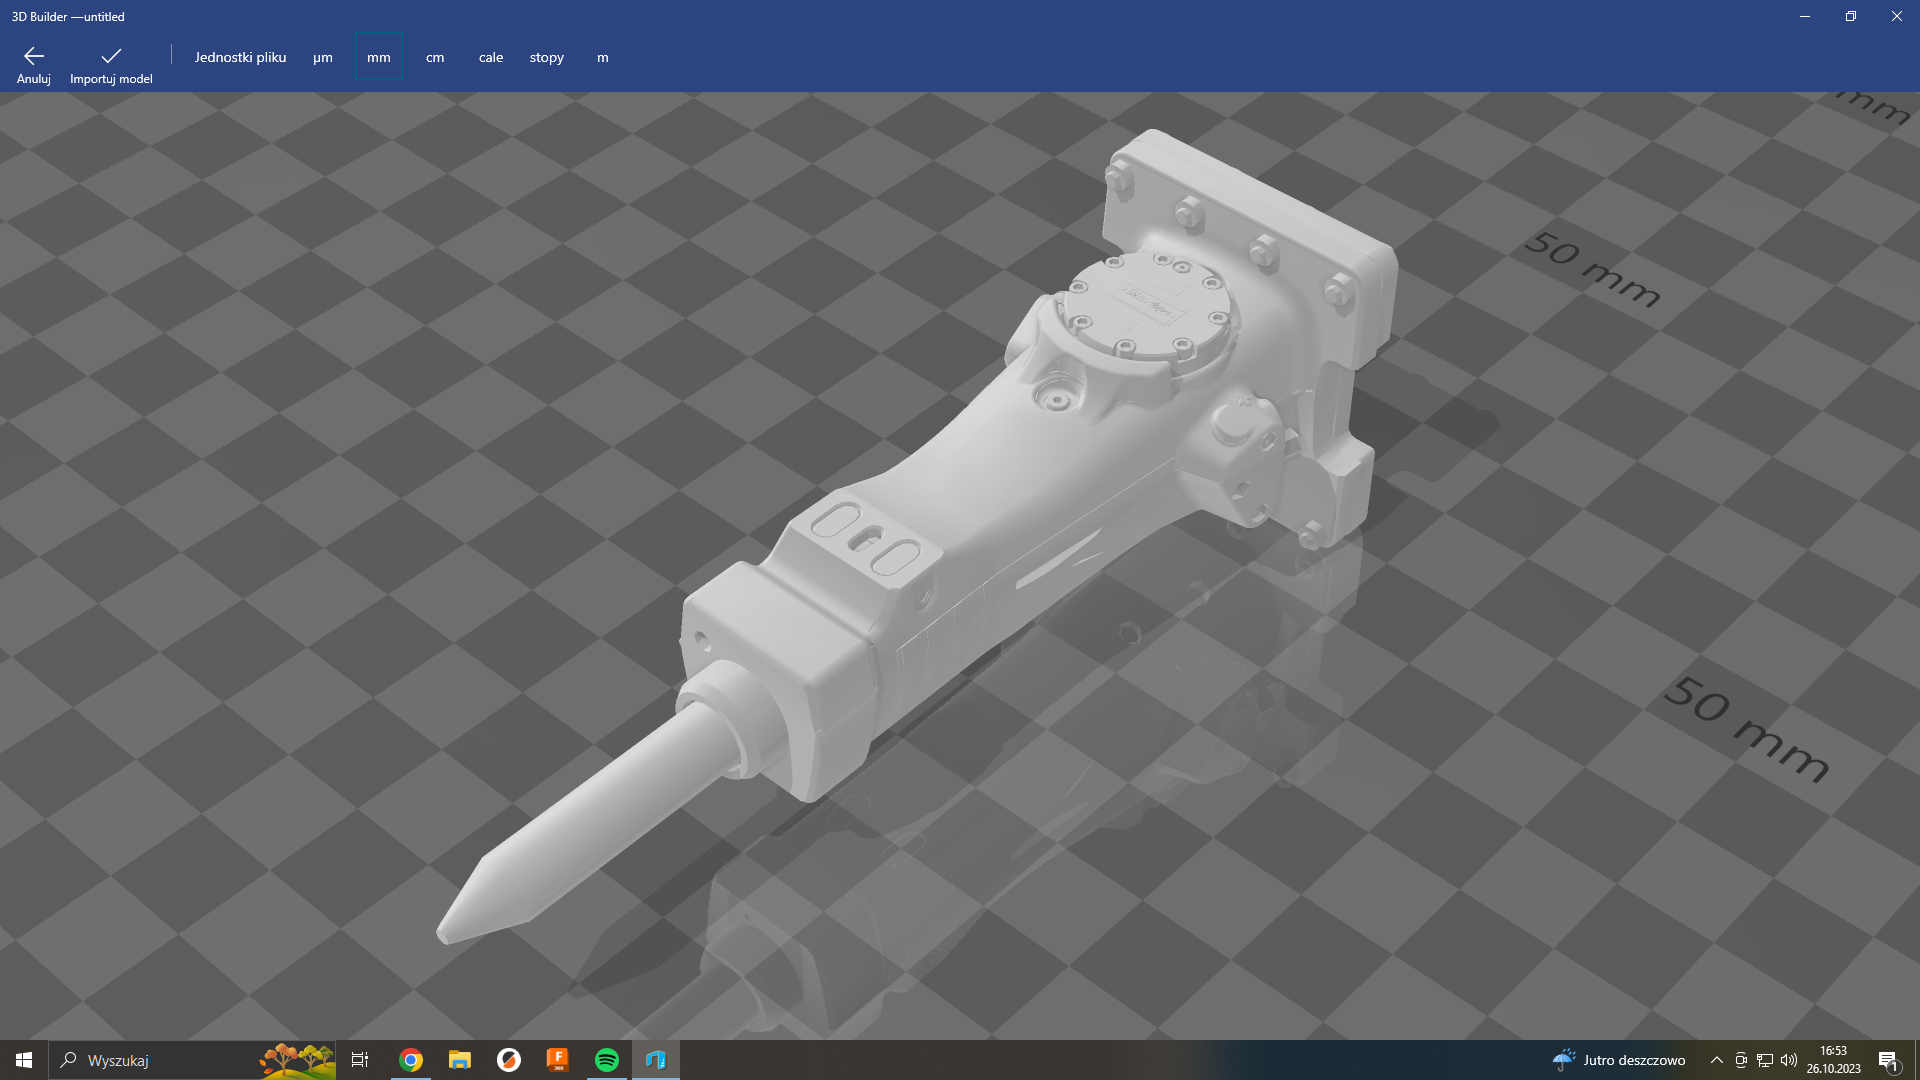Viewport: 1920px width, 1080px height.
Task: Click the Anuluj back arrow icon
Action: point(33,56)
